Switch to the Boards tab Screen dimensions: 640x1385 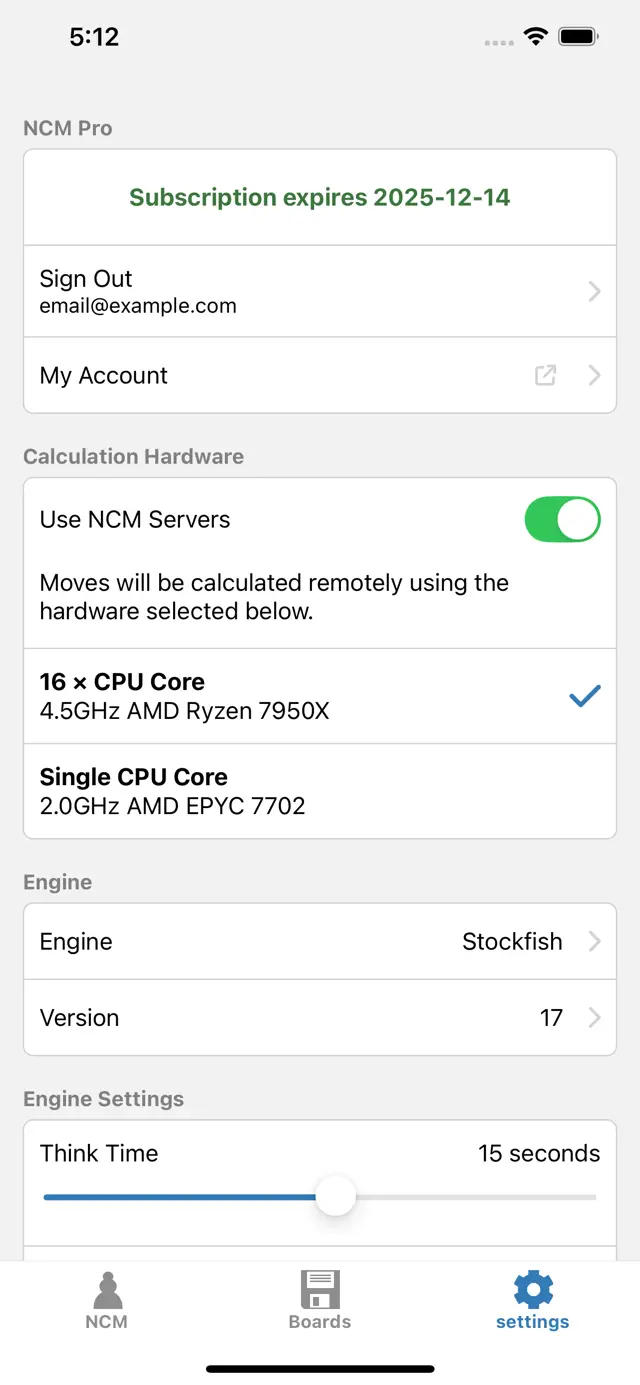click(320, 1300)
